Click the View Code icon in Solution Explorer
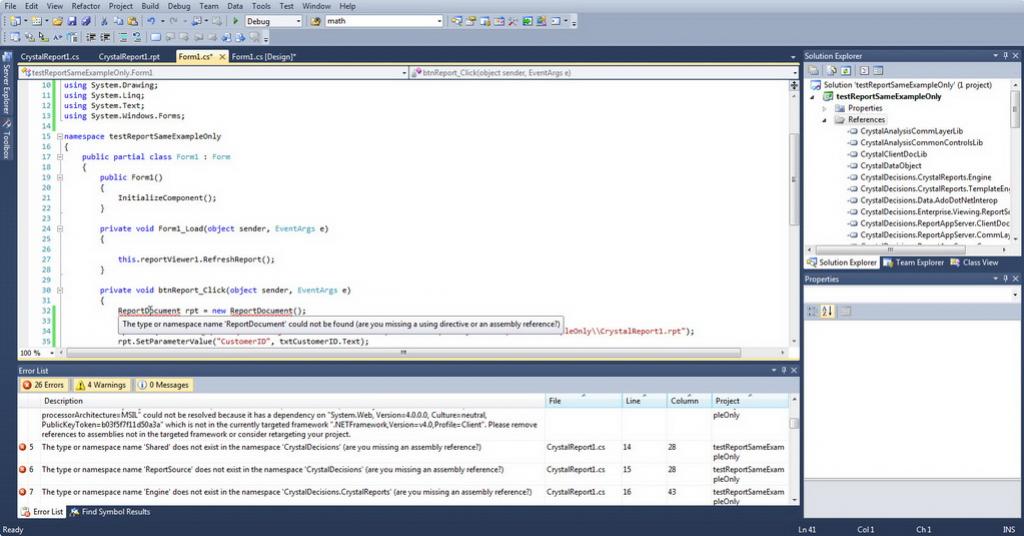The height and width of the screenshot is (536, 1024). (x=864, y=71)
